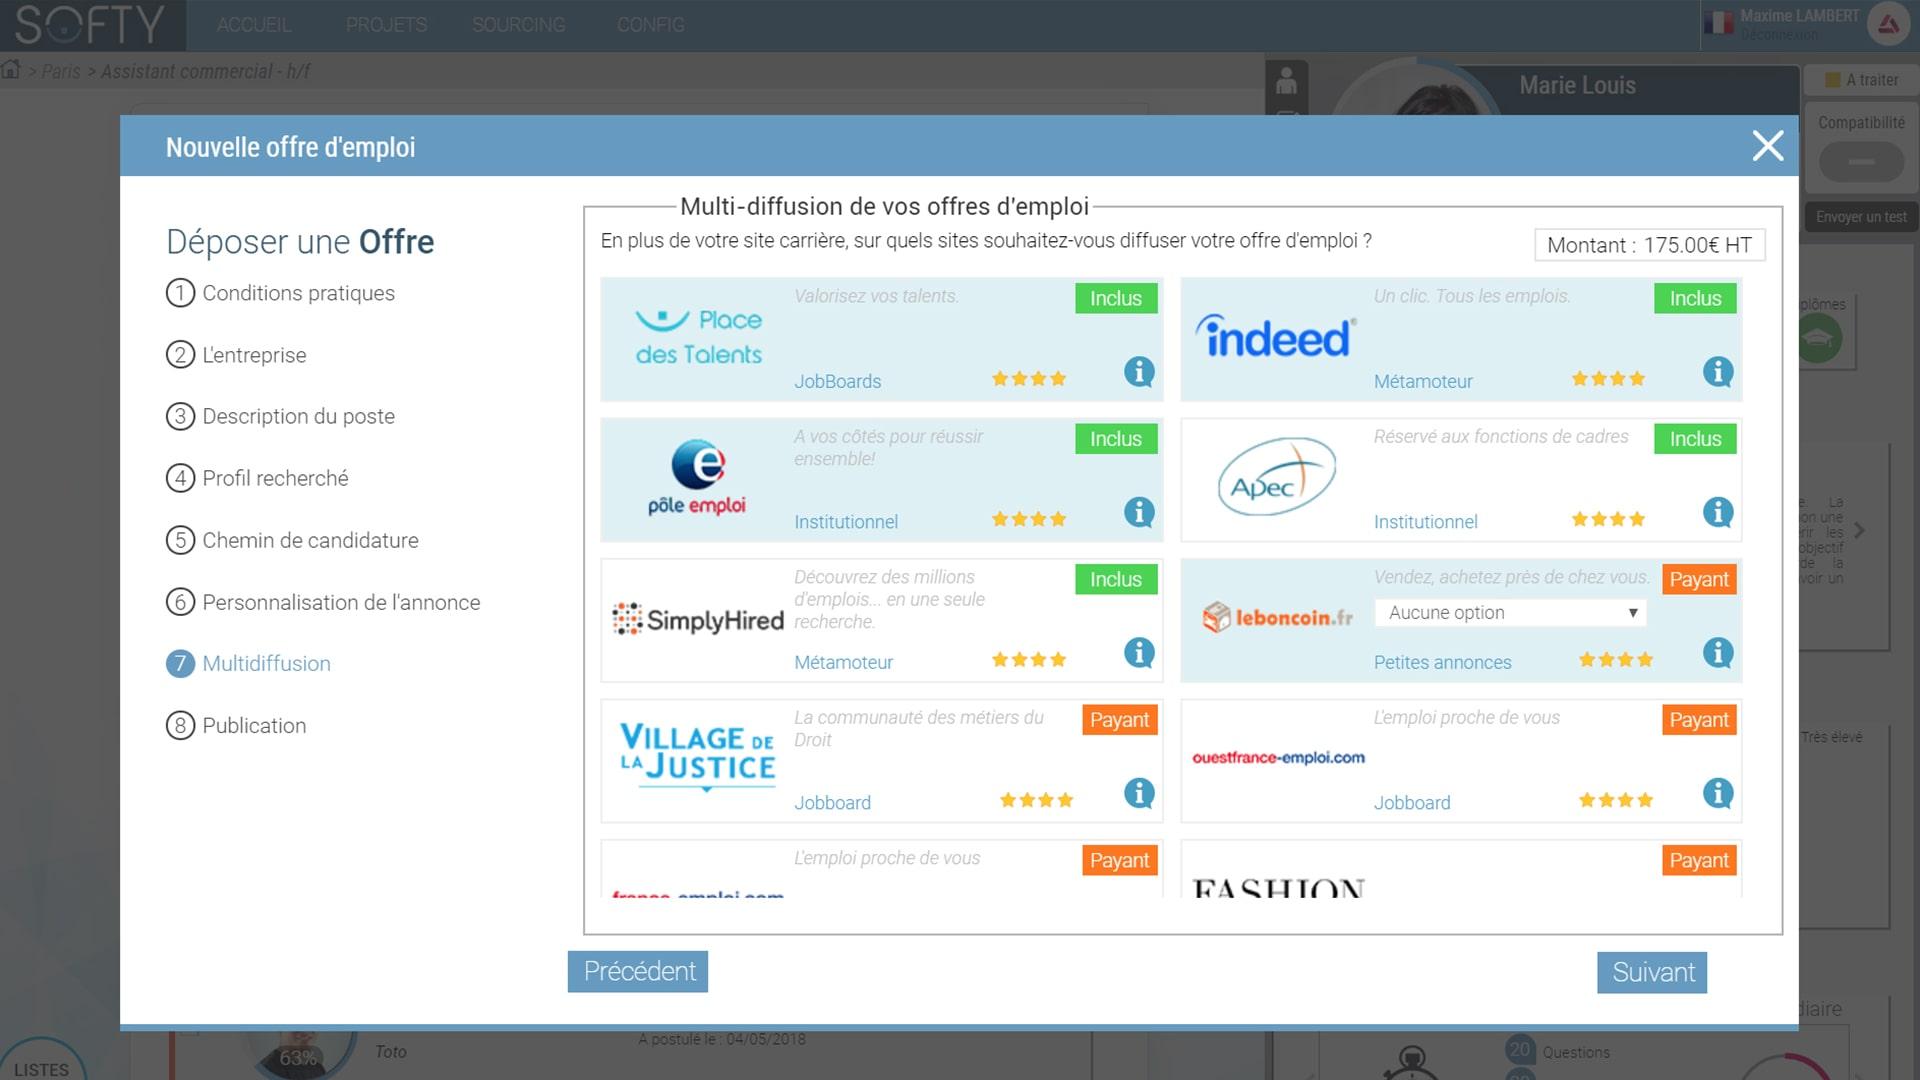This screenshot has width=1920, height=1080.
Task: Click star rating of Place des Talents
Action: (1029, 379)
